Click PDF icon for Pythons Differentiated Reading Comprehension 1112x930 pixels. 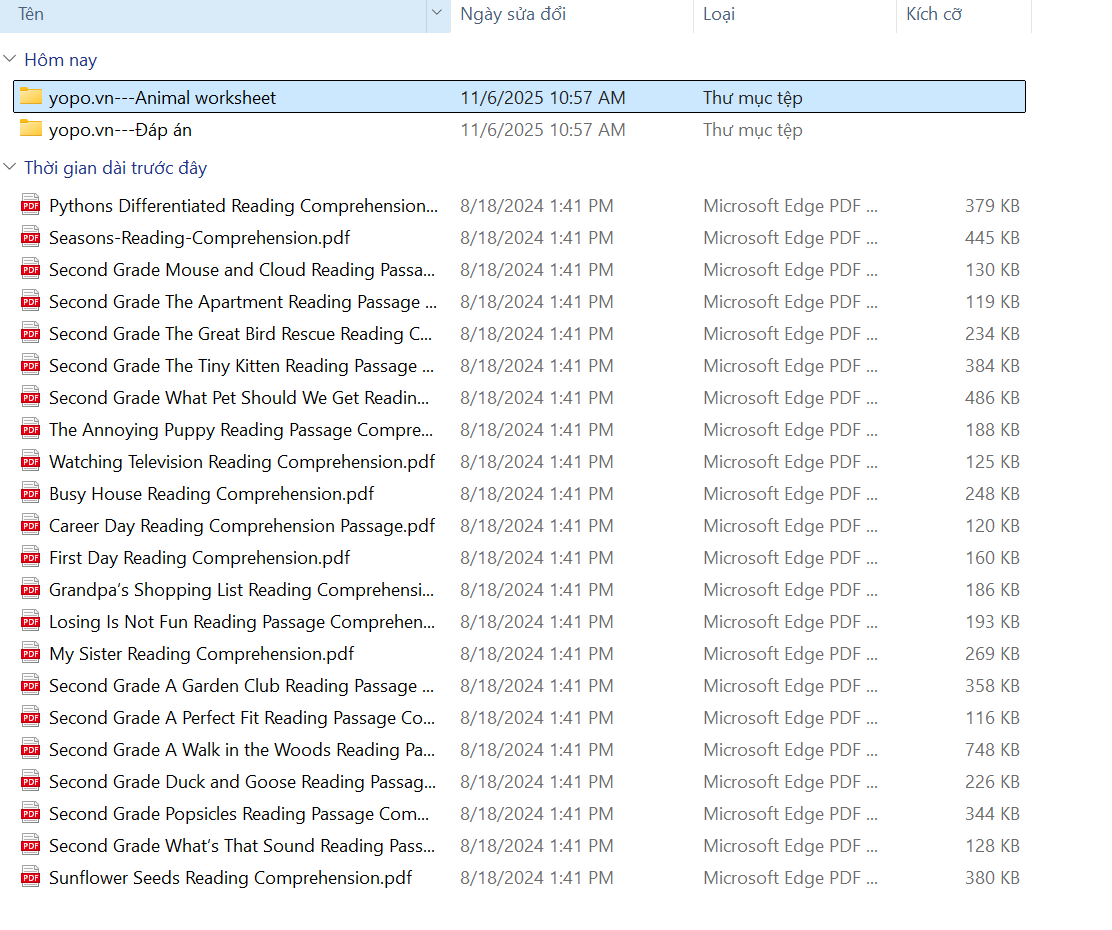(x=31, y=206)
